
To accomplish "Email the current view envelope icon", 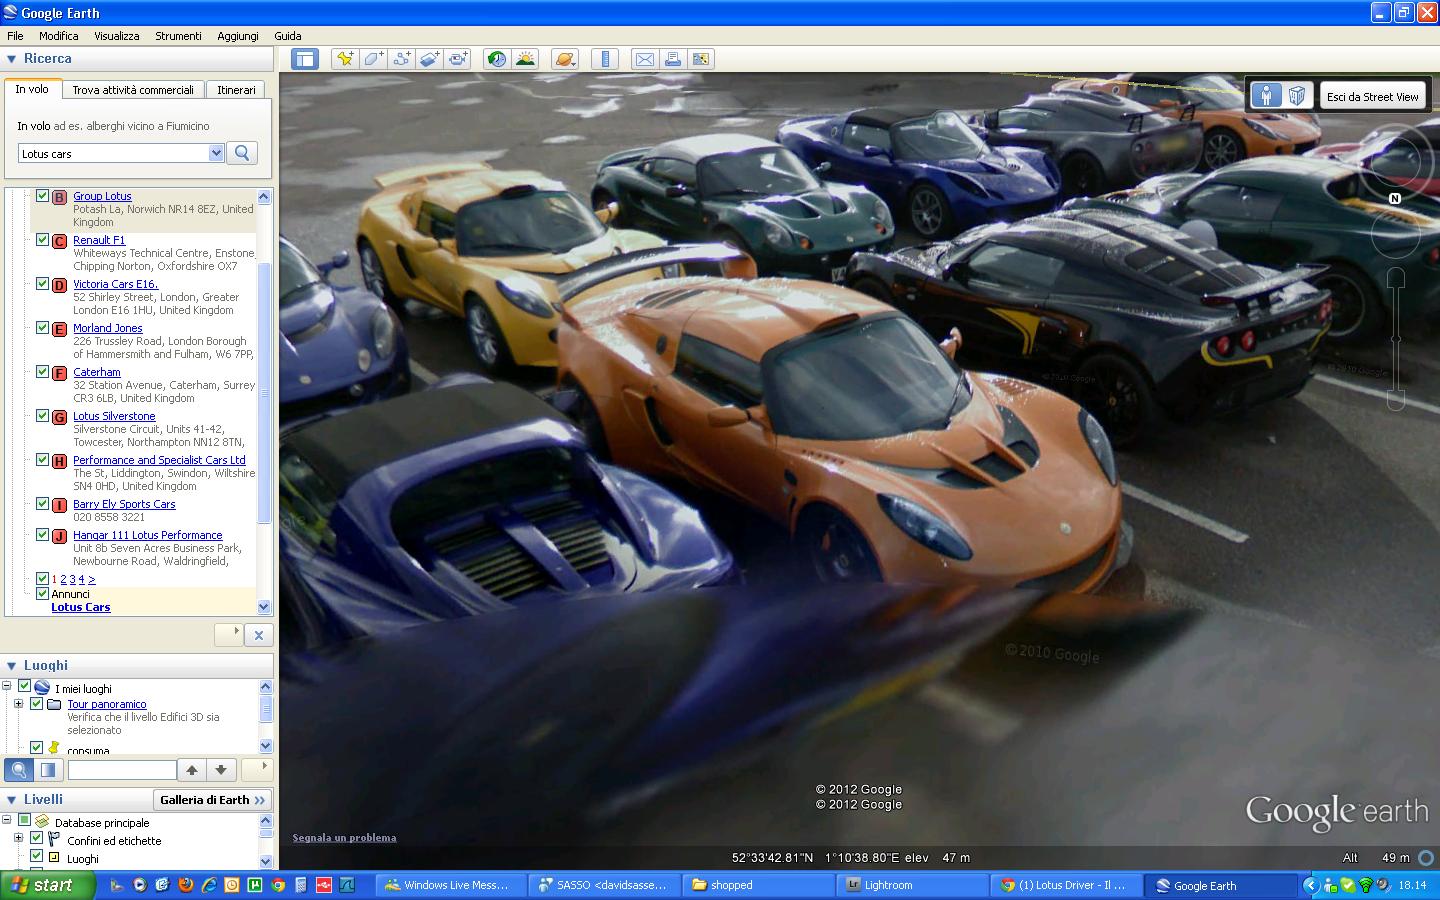I will pos(644,59).
